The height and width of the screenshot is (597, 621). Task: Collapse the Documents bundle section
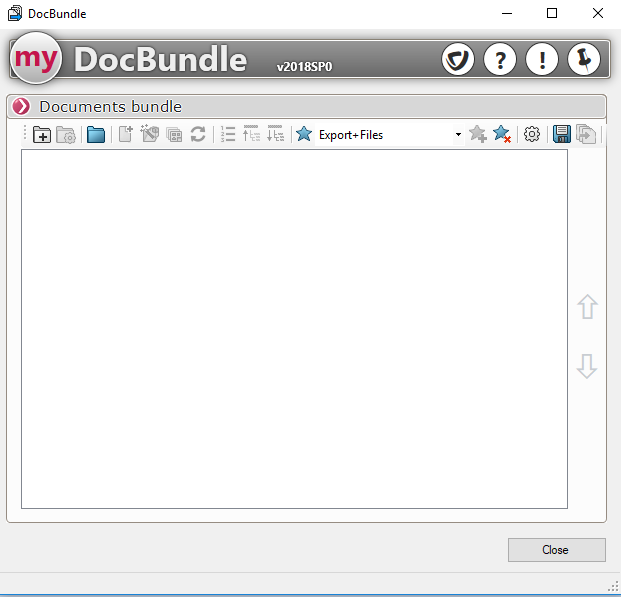tap(21, 107)
